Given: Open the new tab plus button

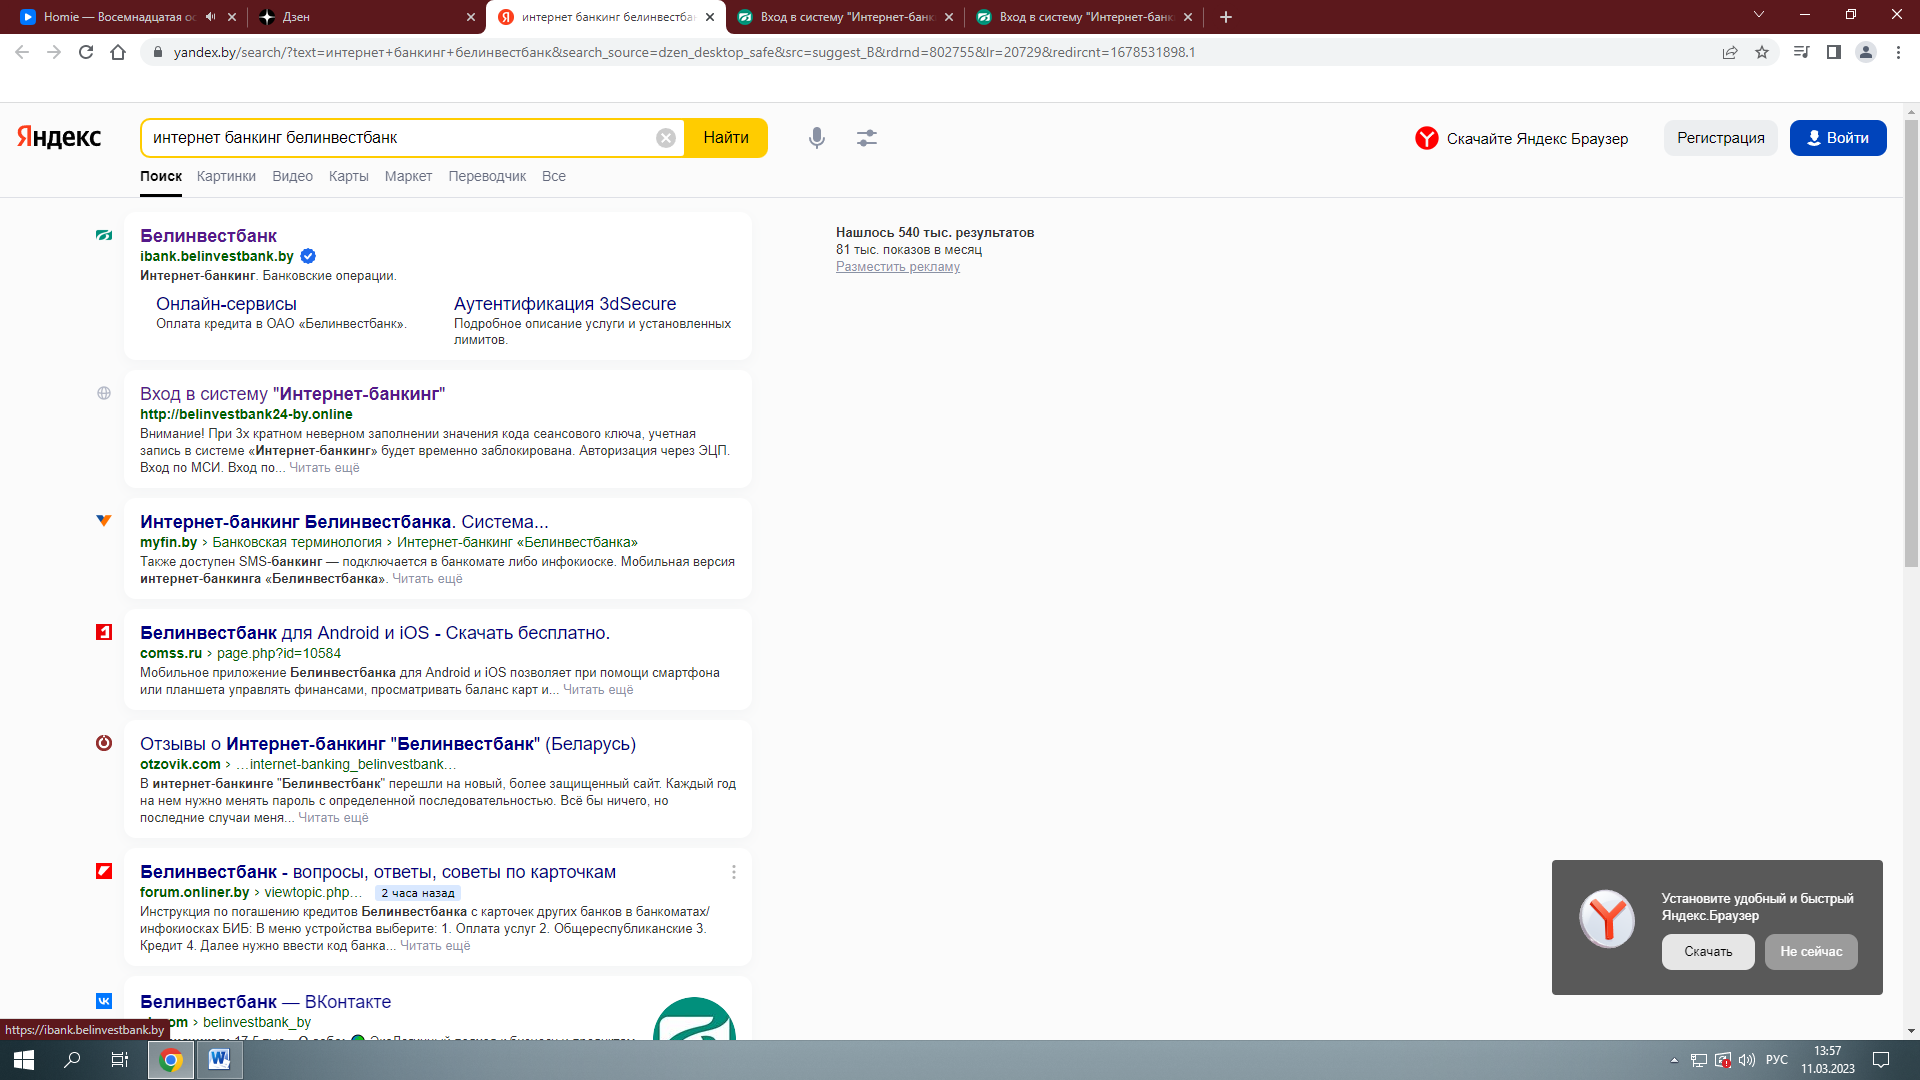Looking at the screenshot, I should (1226, 17).
